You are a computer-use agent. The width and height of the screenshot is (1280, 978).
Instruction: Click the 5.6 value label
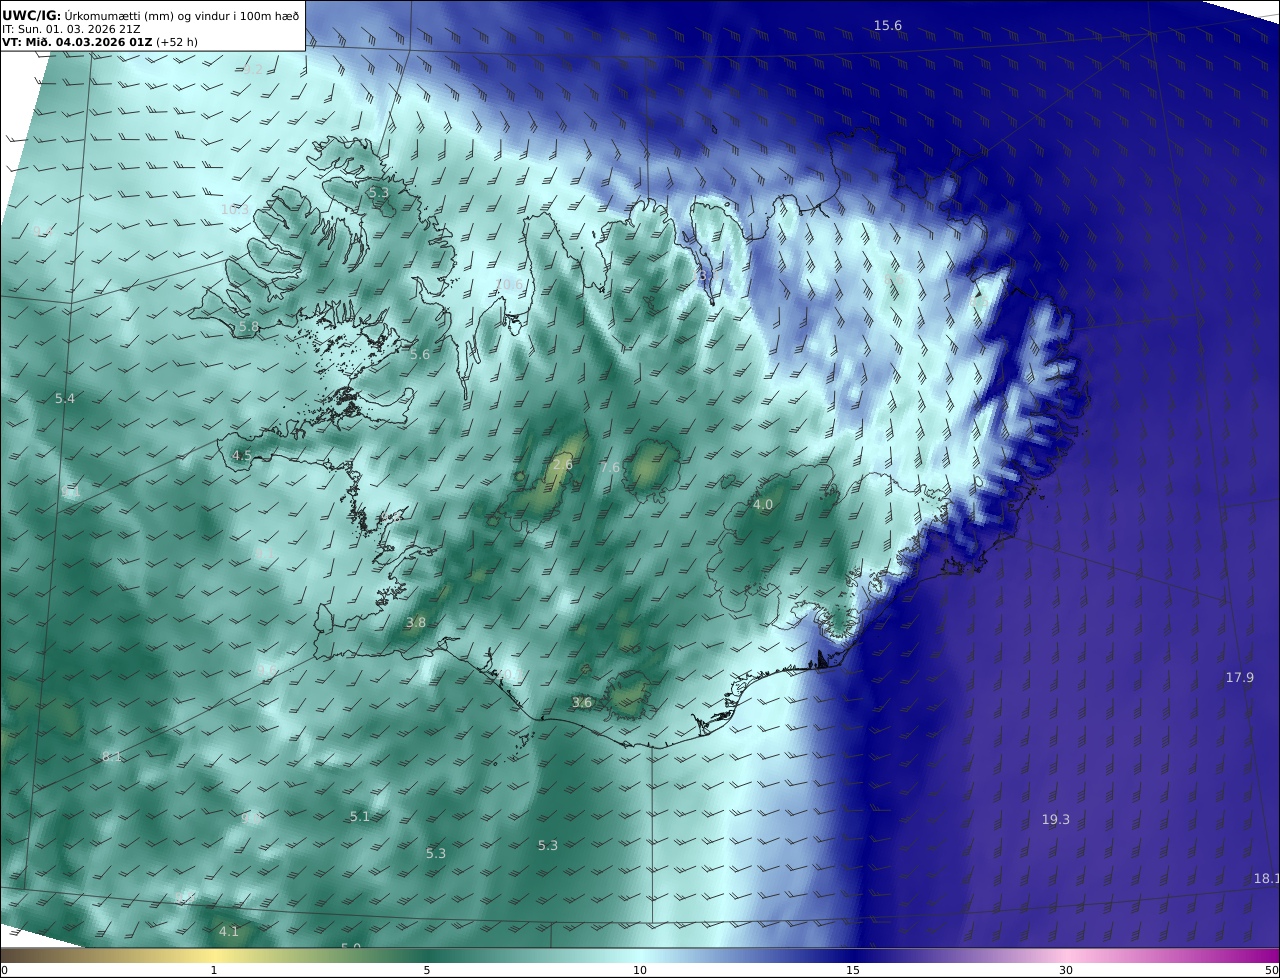[x=420, y=355]
